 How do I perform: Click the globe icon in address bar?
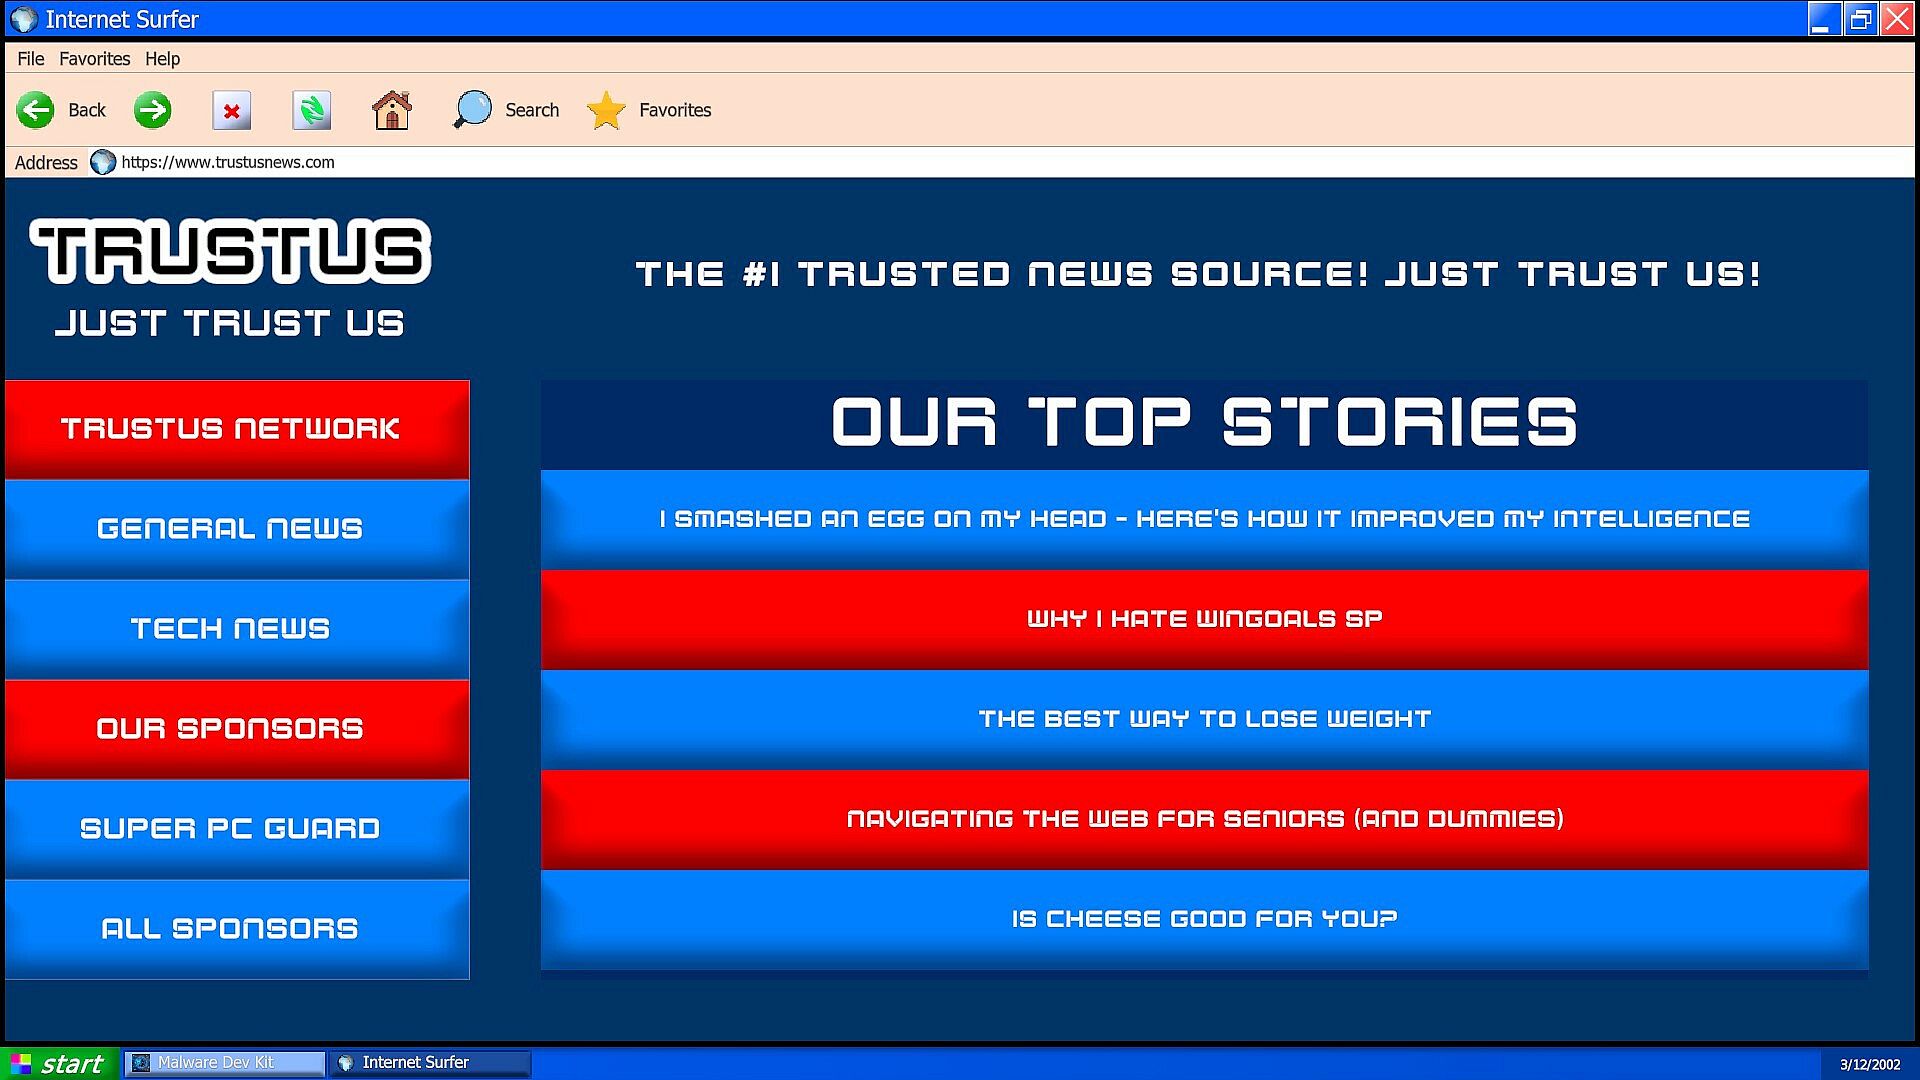tap(103, 162)
